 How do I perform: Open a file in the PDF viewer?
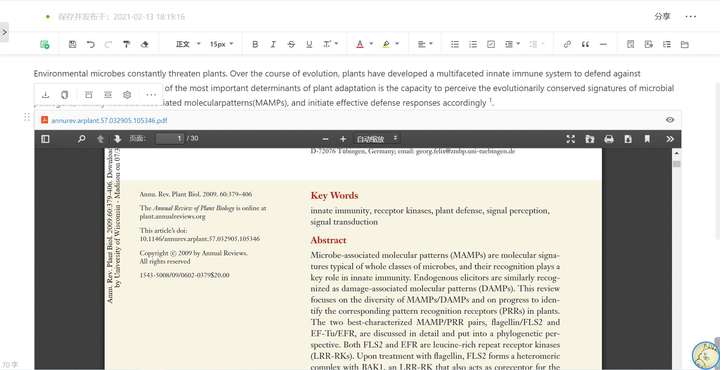590,139
